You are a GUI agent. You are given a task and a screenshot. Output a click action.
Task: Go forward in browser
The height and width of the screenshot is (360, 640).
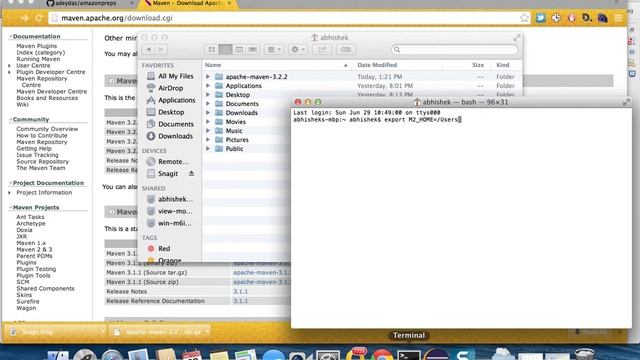pos(24,18)
